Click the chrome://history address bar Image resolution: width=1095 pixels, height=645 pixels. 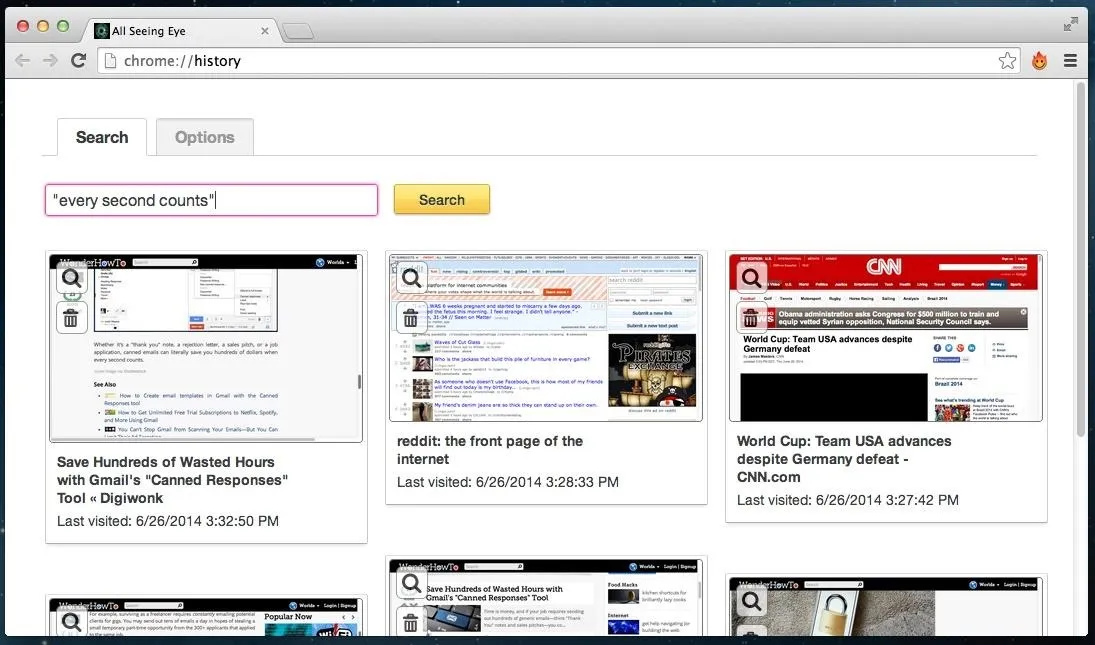[559, 61]
